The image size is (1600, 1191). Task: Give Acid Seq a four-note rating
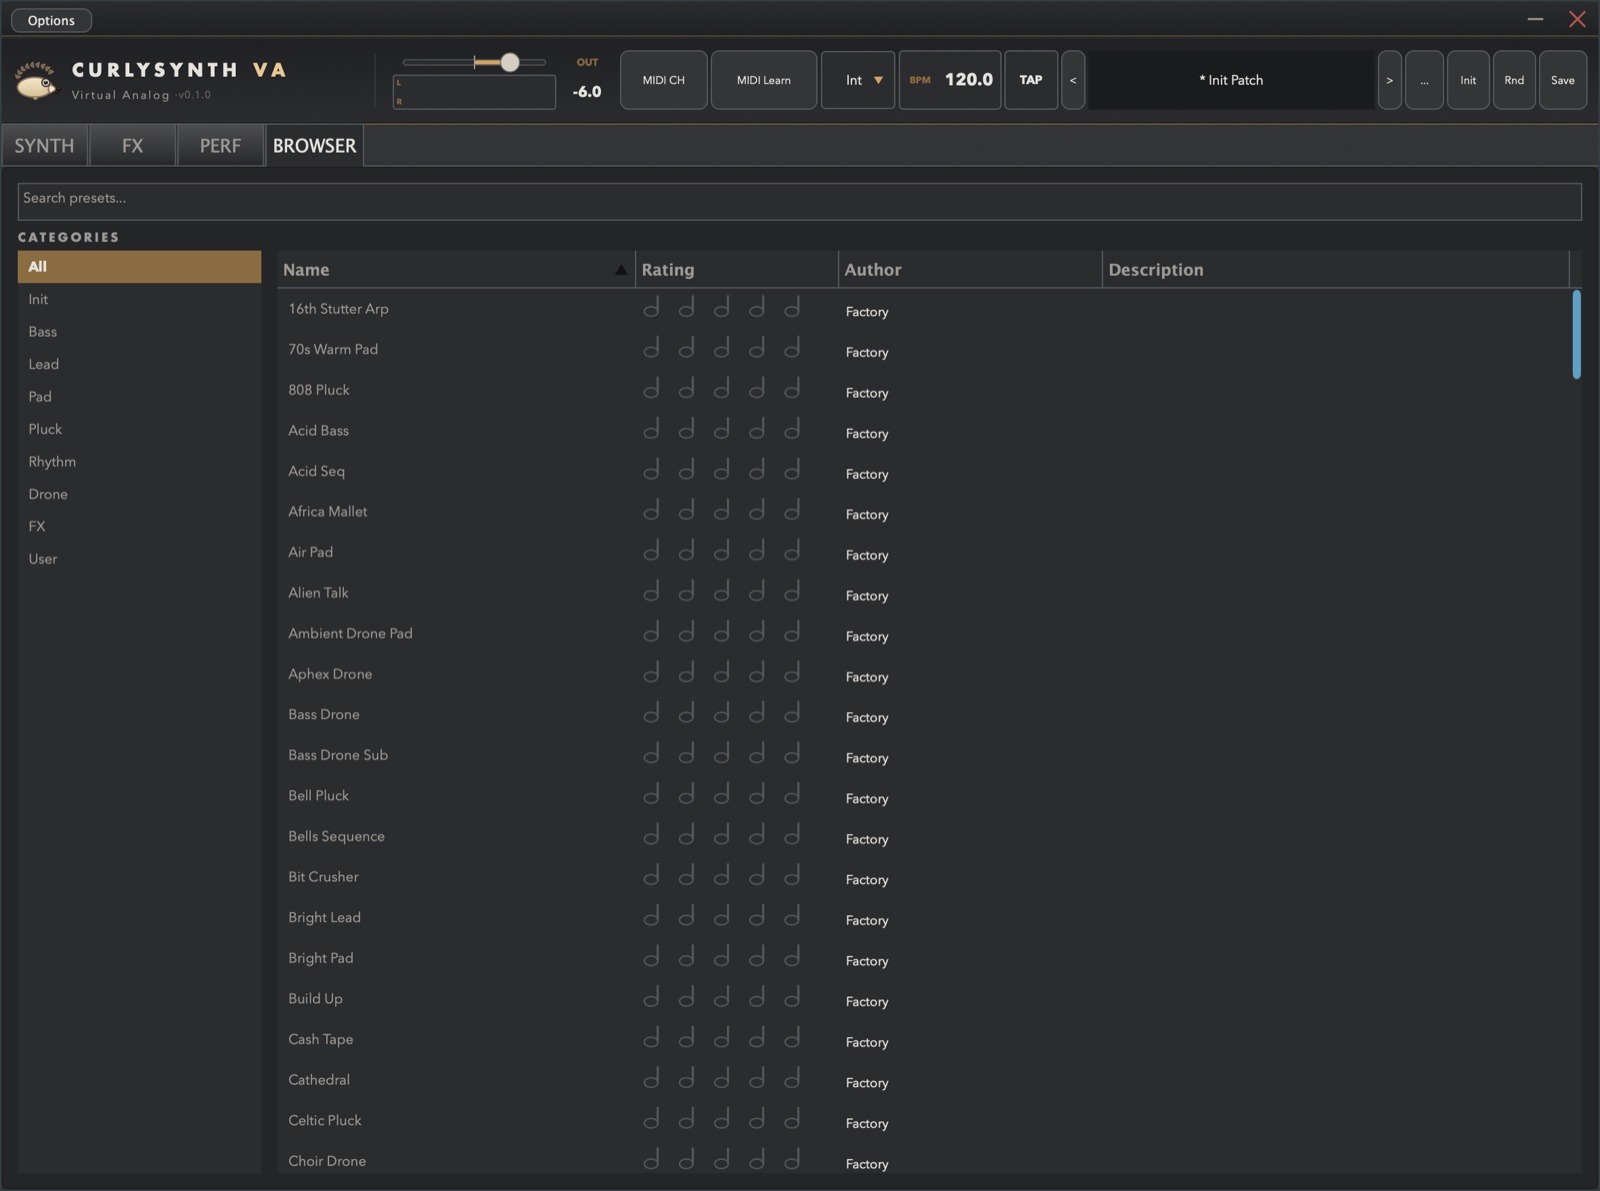pos(757,470)
